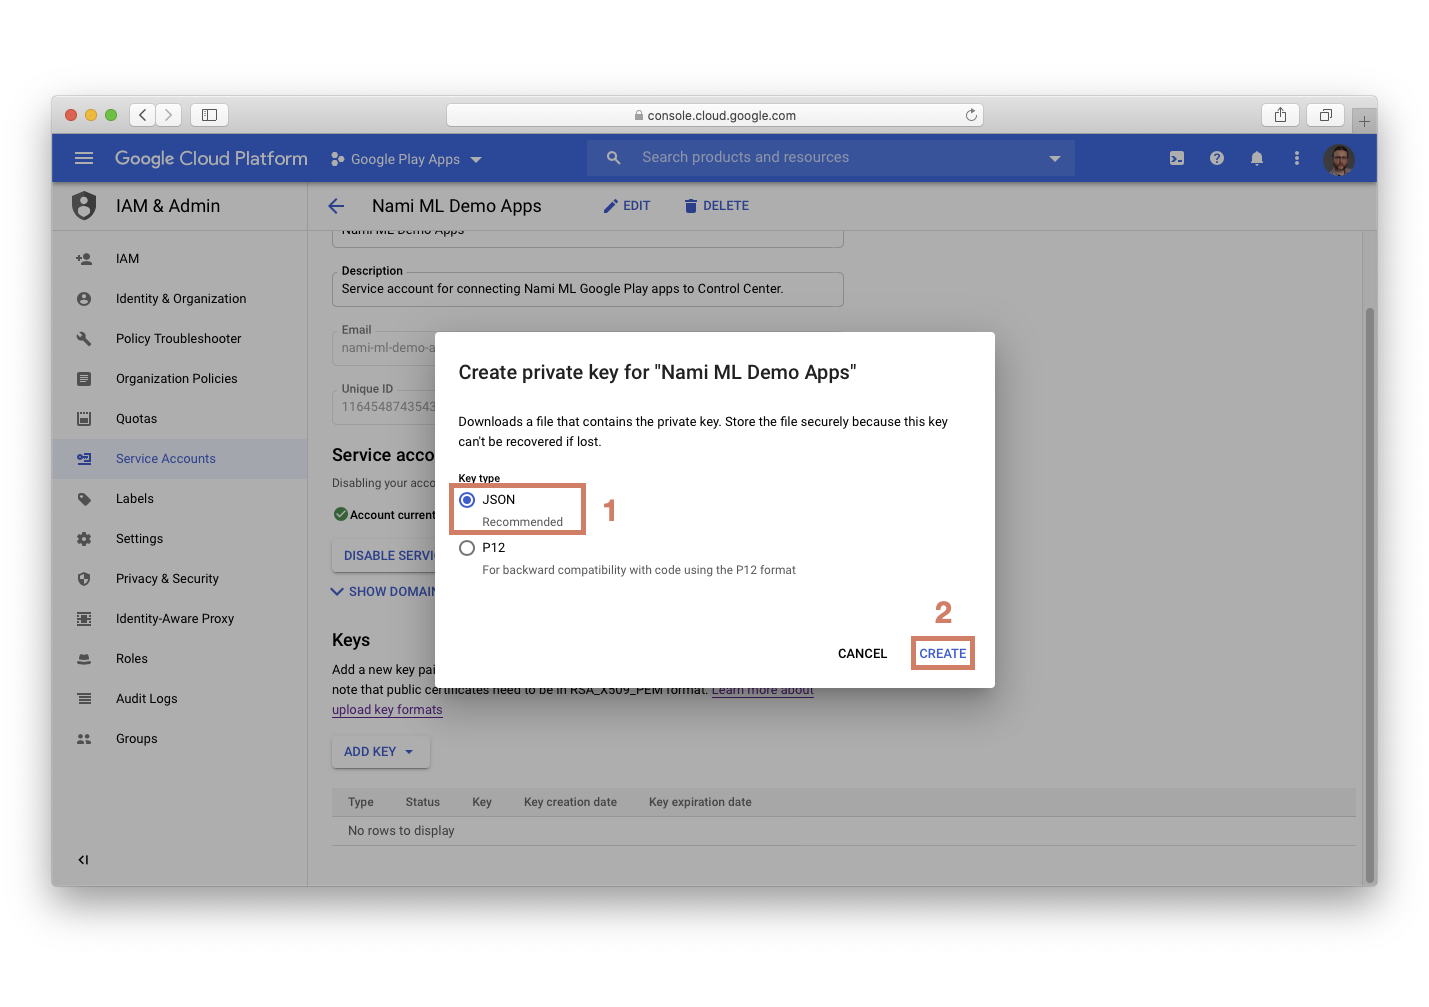Click the Groups people icon
The image size is (1429, 1007).
tap(84, 739)
